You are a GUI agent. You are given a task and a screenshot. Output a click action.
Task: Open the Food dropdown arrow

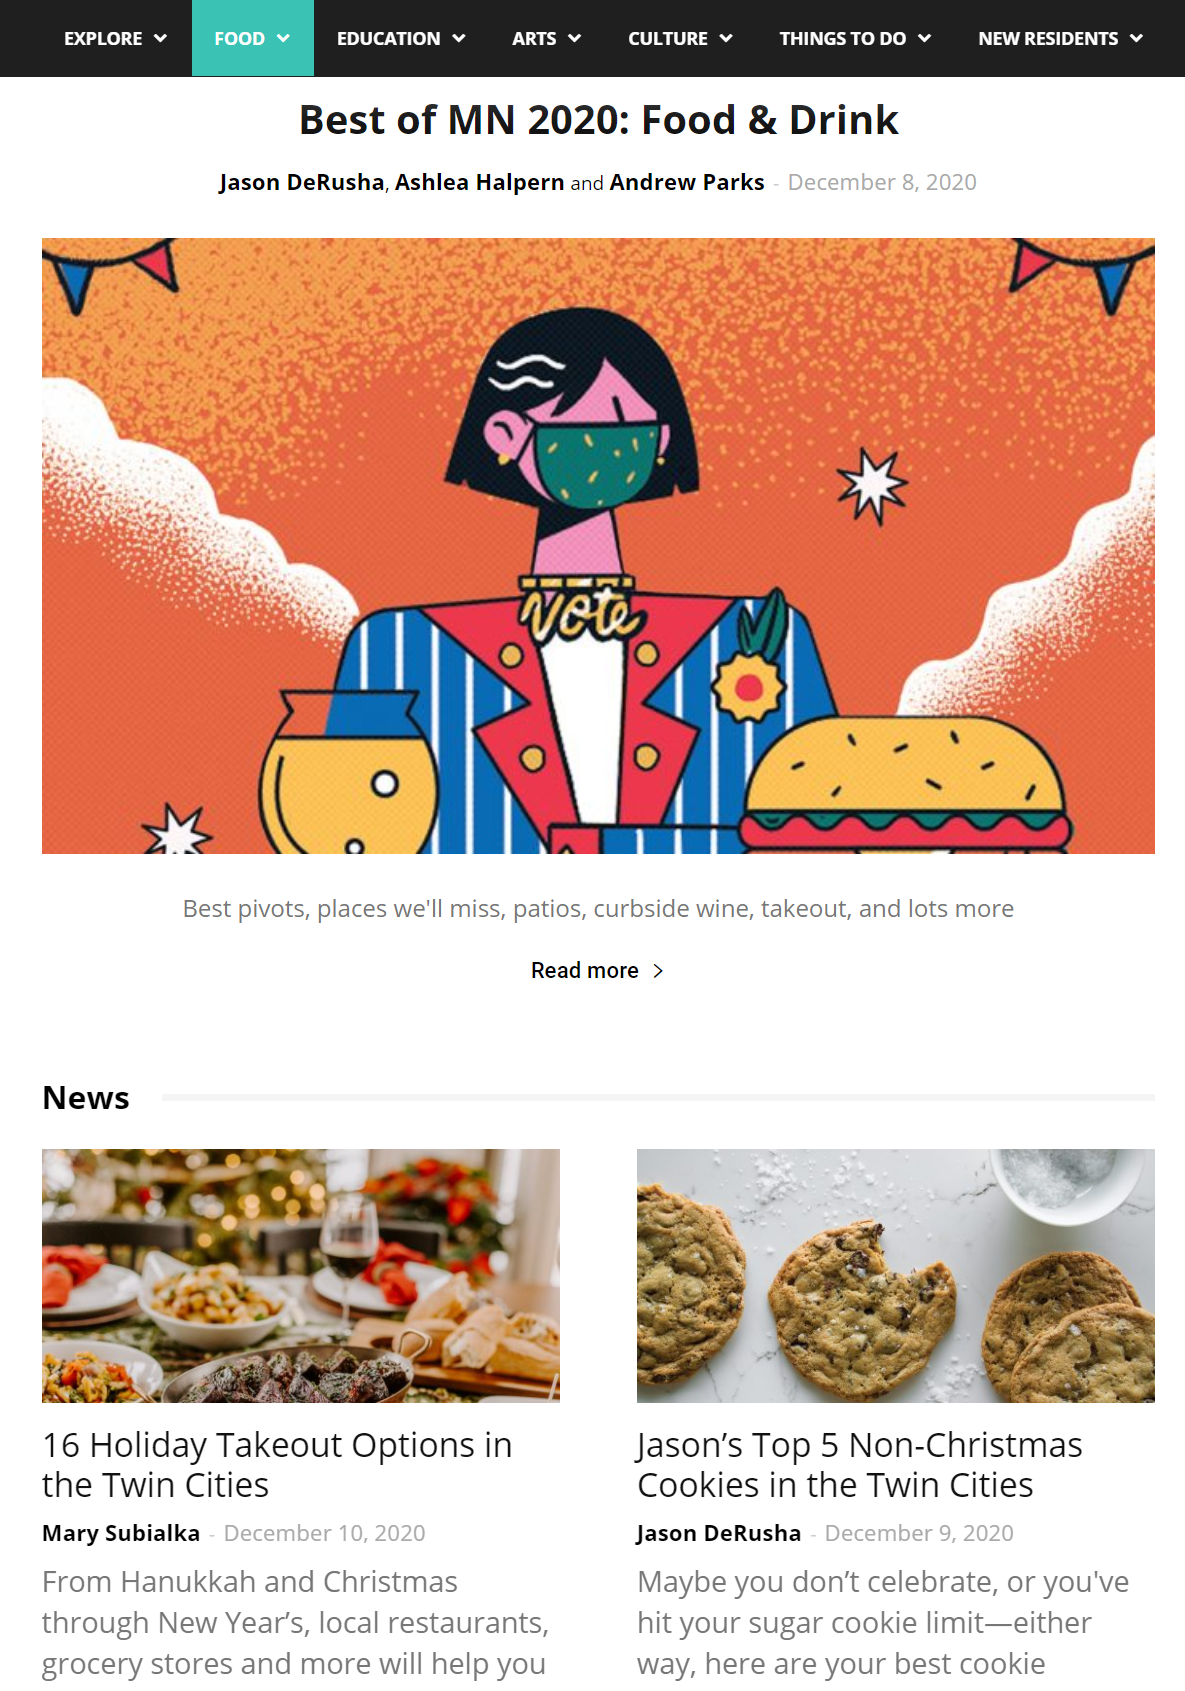[x=283, y=39]
